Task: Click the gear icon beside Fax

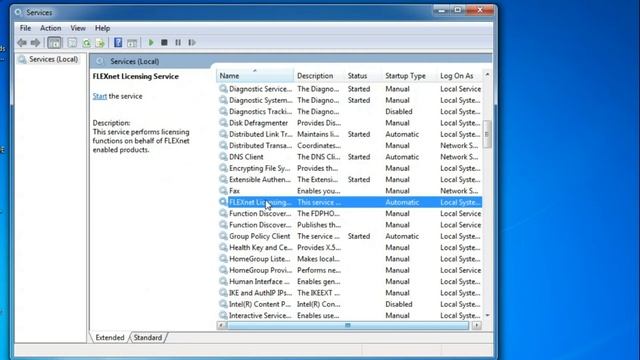Action: pyautogui.click(x=223, y=191)
